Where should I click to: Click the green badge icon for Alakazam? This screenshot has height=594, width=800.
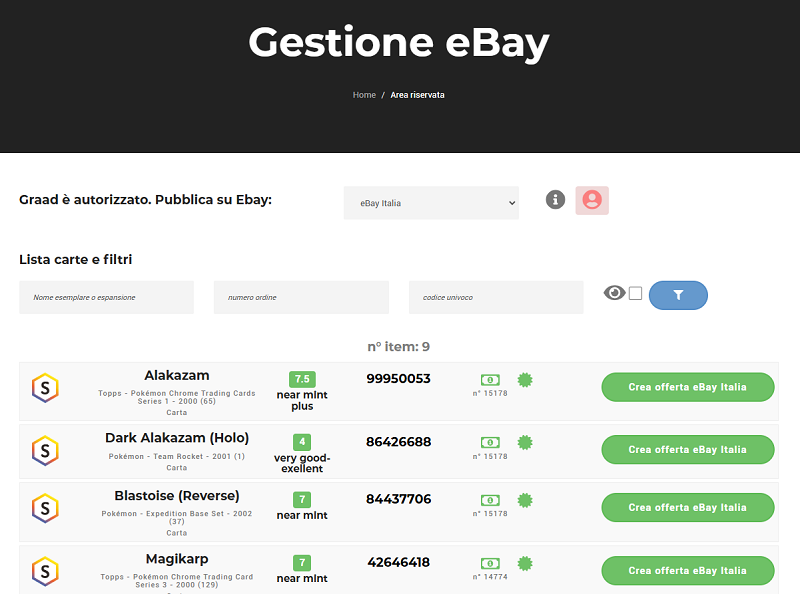(x=525, y=380)
